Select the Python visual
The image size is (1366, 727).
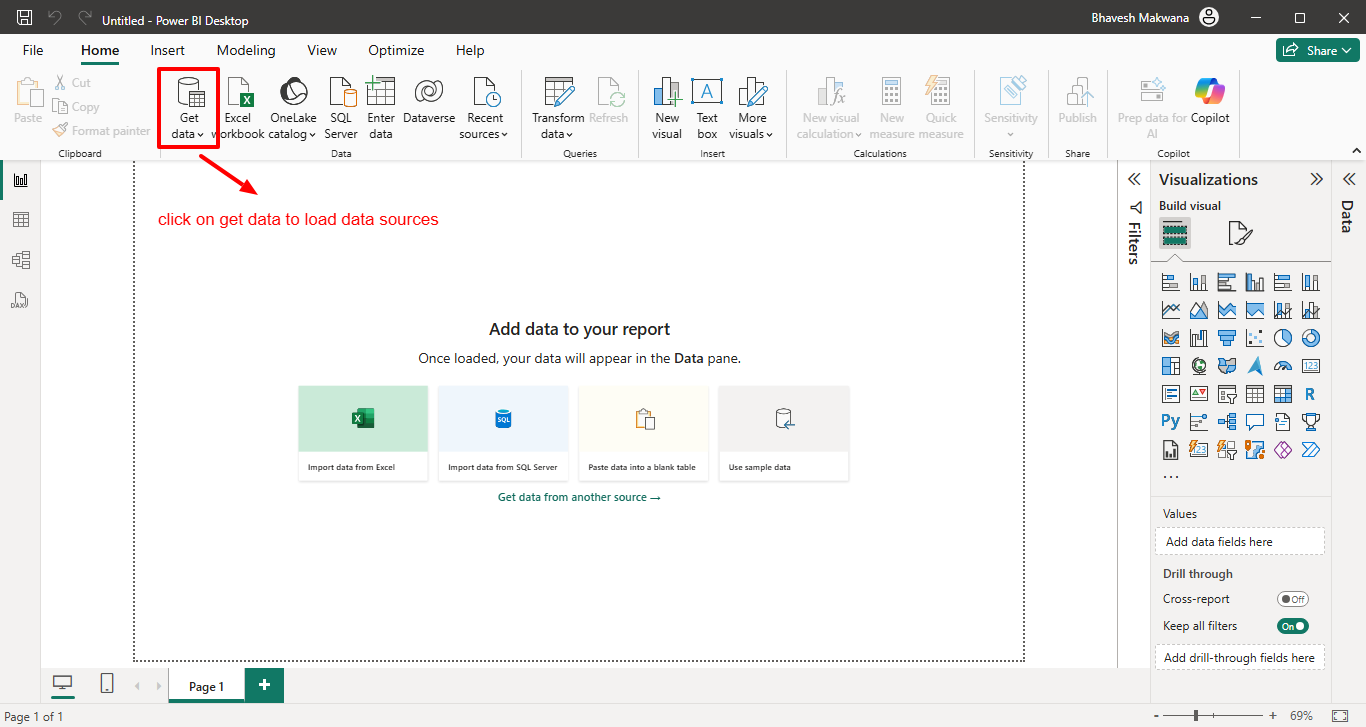(1170, 421)
